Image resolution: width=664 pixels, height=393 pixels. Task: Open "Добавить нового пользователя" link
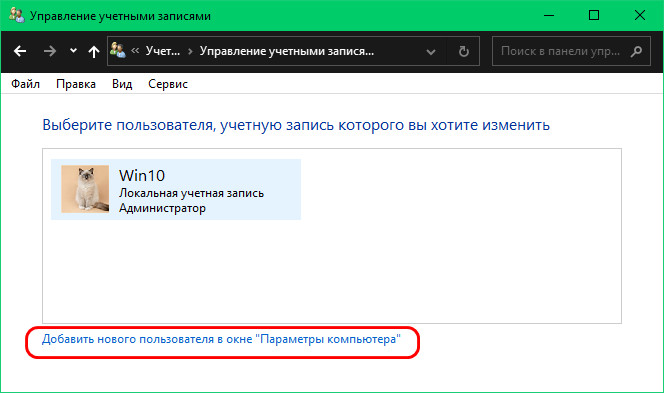pos(221,339)
